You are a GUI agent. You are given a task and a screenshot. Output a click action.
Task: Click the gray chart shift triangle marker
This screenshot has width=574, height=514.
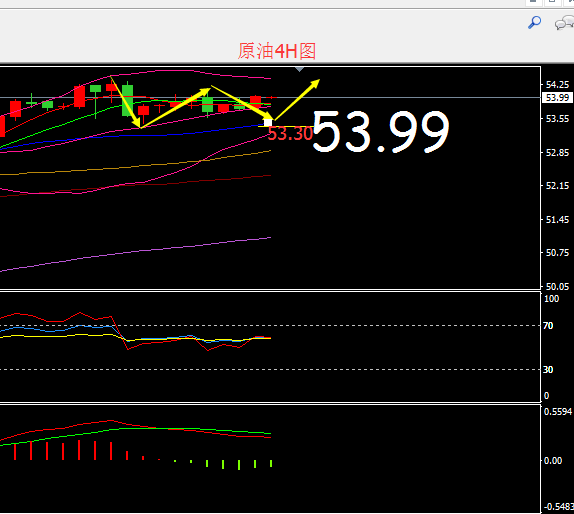[x=299, y=69]
